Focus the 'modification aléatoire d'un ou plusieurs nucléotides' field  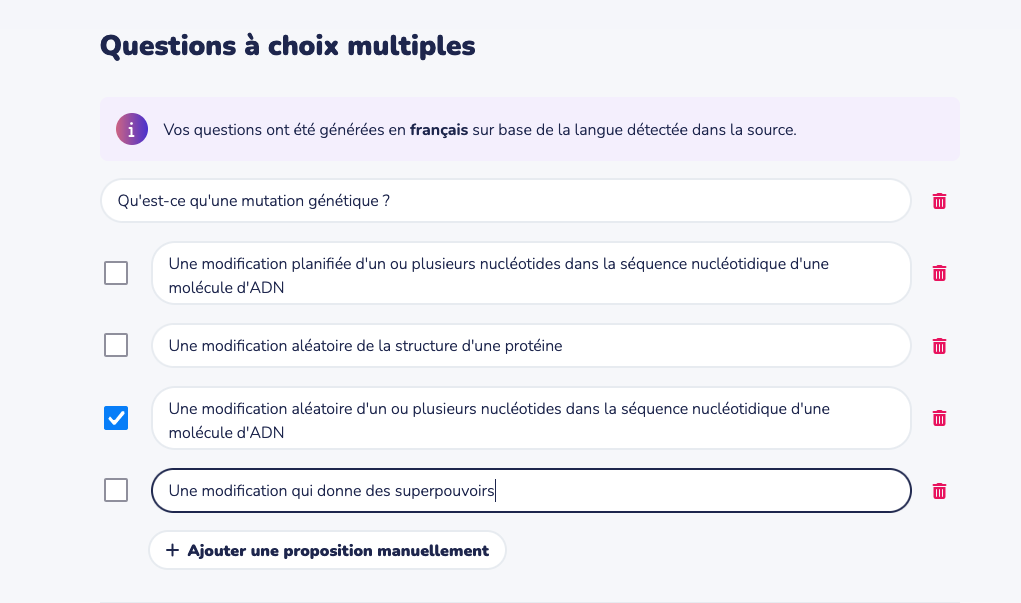[x=530, y=418]
